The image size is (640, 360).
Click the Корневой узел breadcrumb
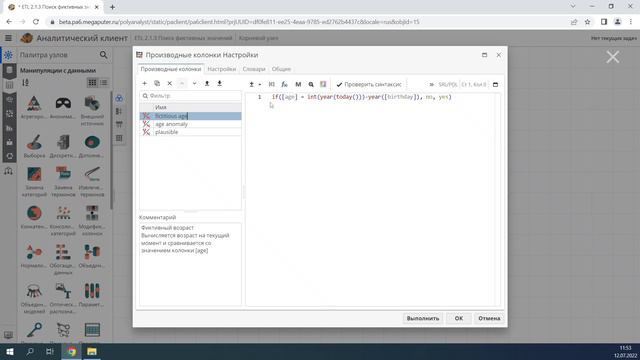(x=258, y=38)
